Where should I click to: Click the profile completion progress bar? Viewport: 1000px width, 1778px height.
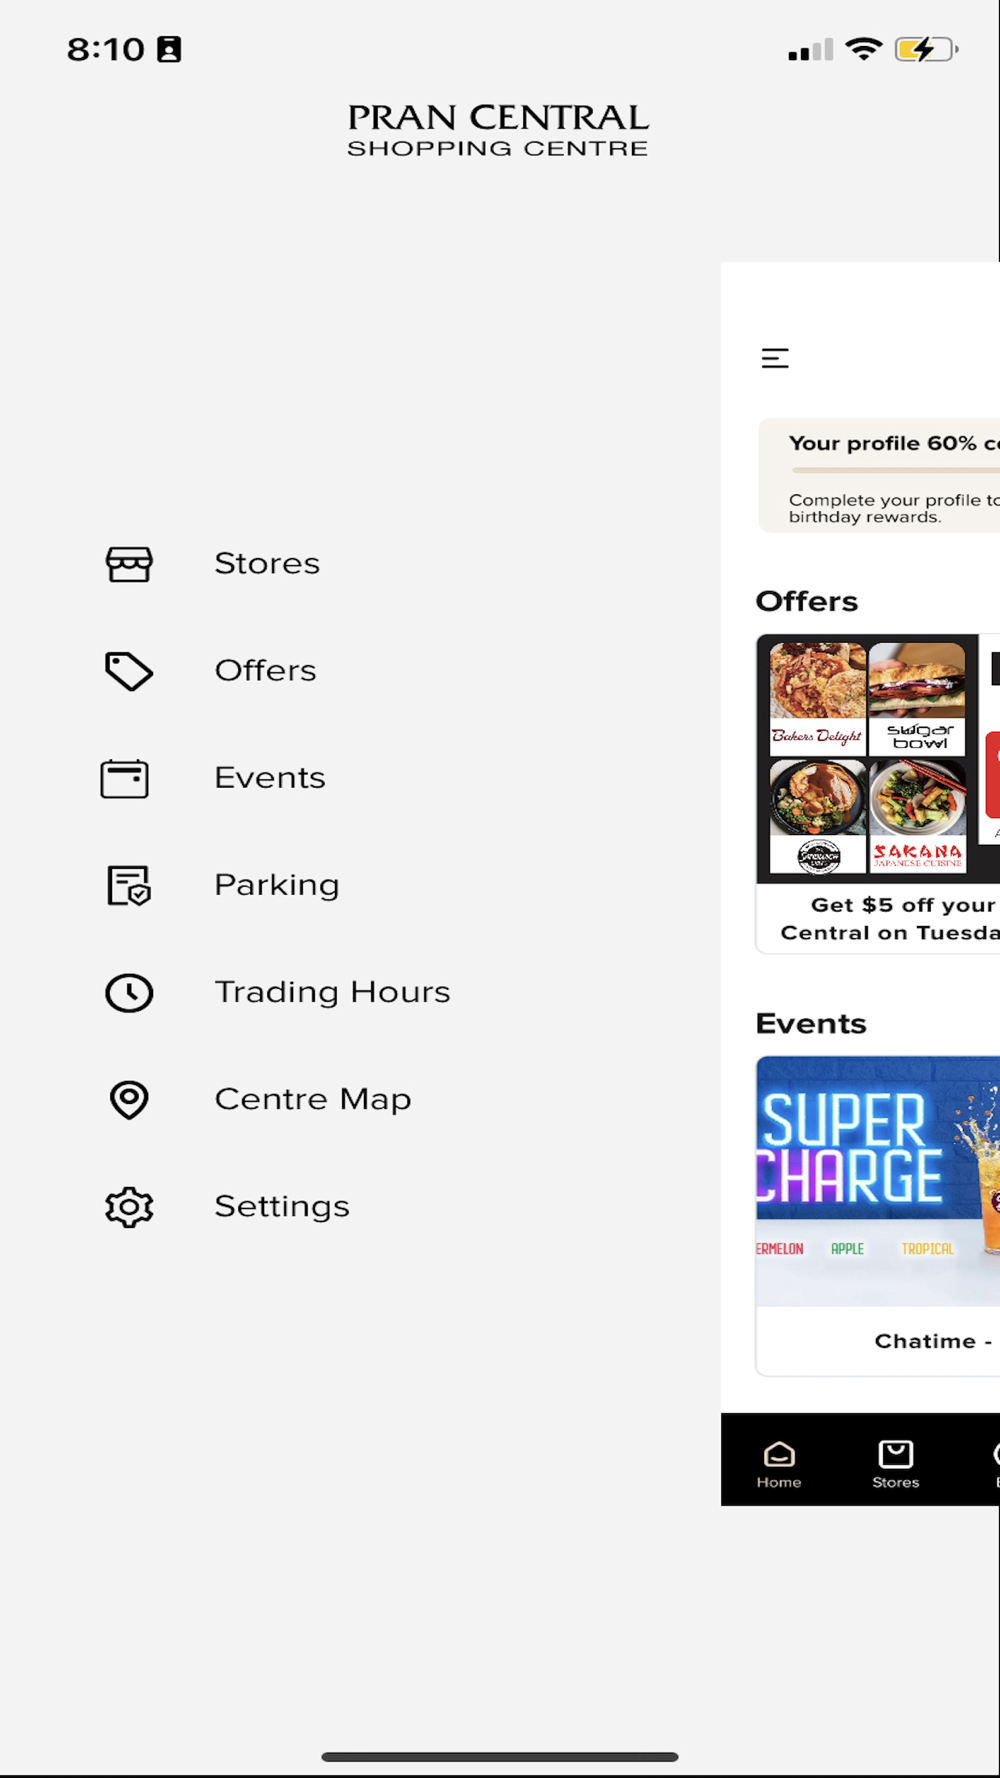pyautogui.click(x=896, y=470)
